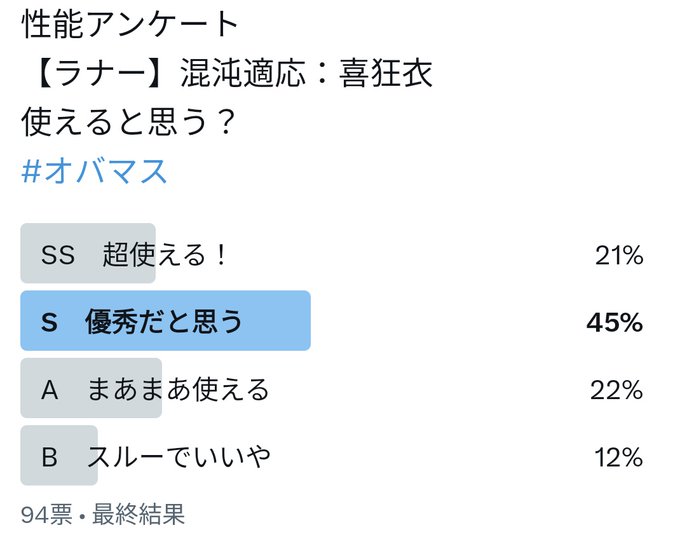680x544 pixels.
Task: Open the #オバマス hashtag link
Action: [x=94, y=171]
